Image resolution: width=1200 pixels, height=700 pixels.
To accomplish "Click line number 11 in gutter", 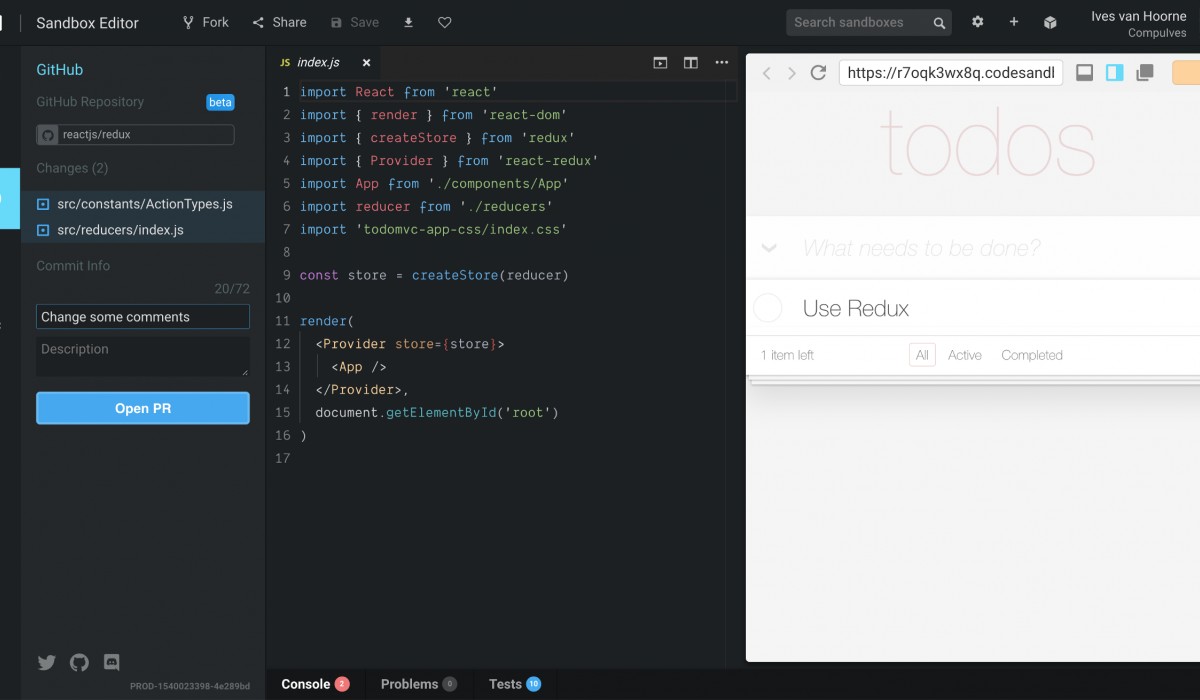I will (x=282, y=321).
